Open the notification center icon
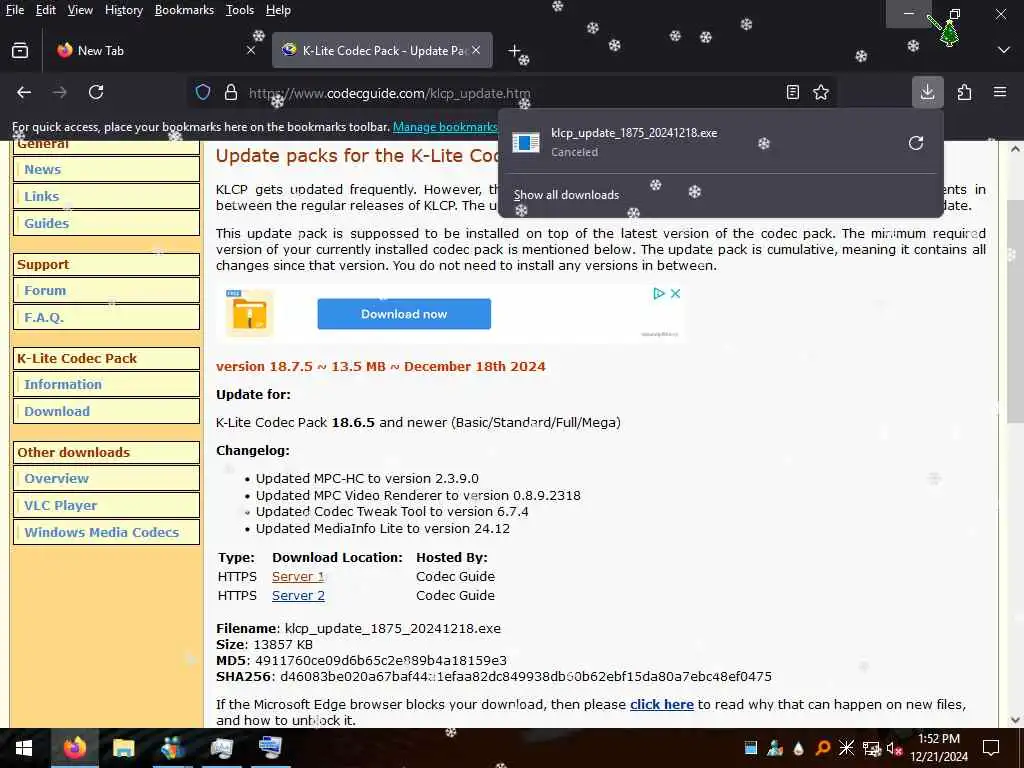Screen dimensions: 1024x768 coord(991,748)
